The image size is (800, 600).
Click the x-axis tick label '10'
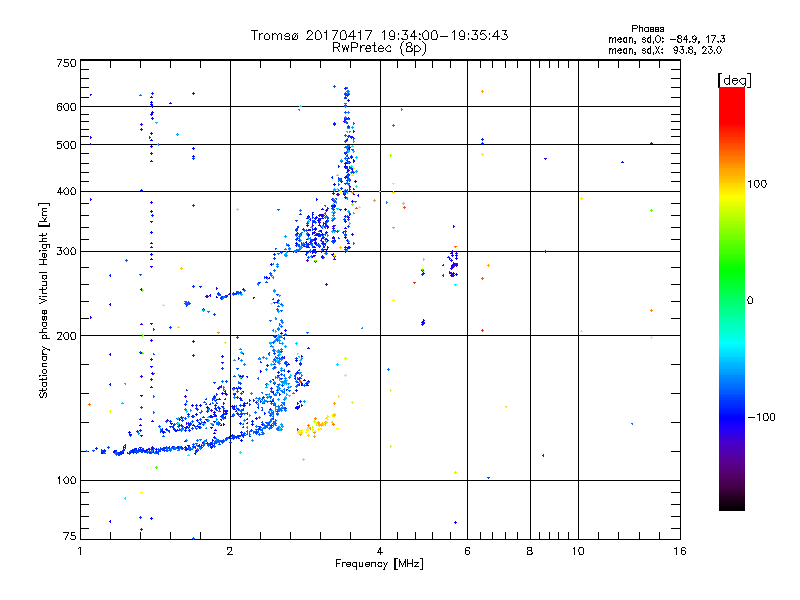coord(578,551)
